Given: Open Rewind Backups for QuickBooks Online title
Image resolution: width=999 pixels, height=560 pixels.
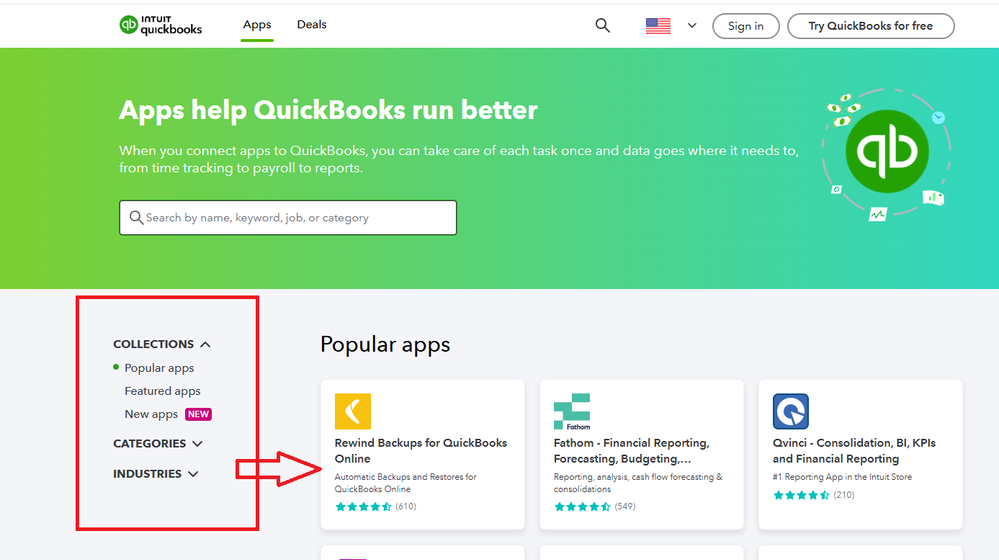Looking at the screenshot, I should 420,450.
